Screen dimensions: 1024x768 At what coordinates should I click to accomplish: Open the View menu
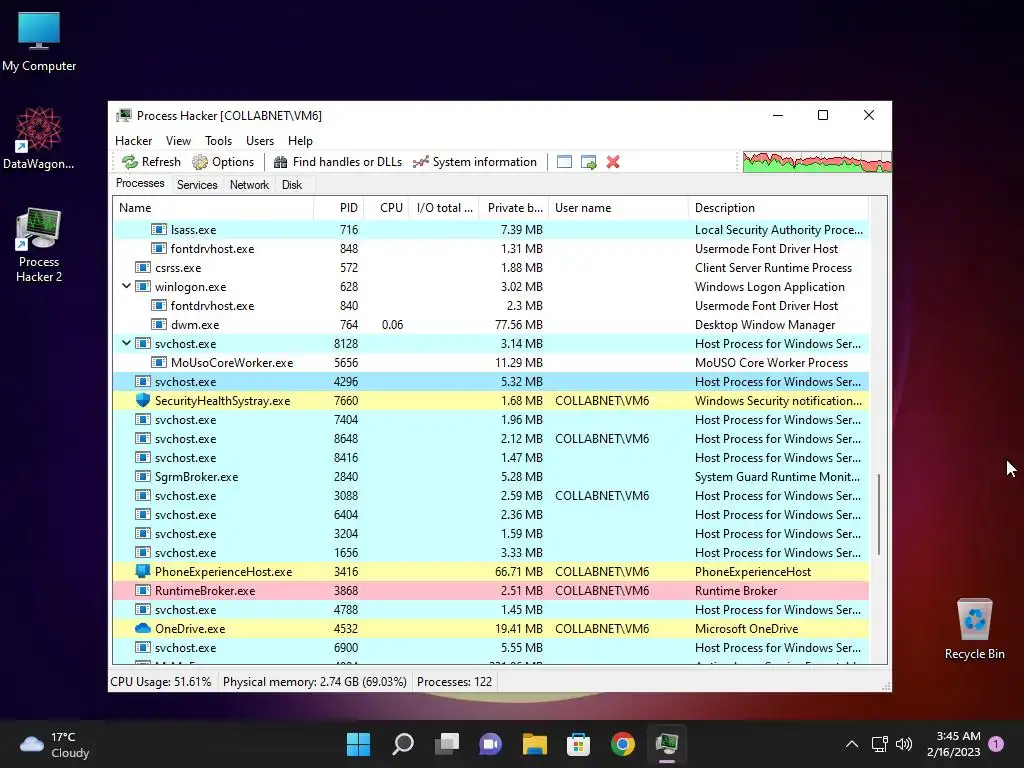click(x=178, y=140)
